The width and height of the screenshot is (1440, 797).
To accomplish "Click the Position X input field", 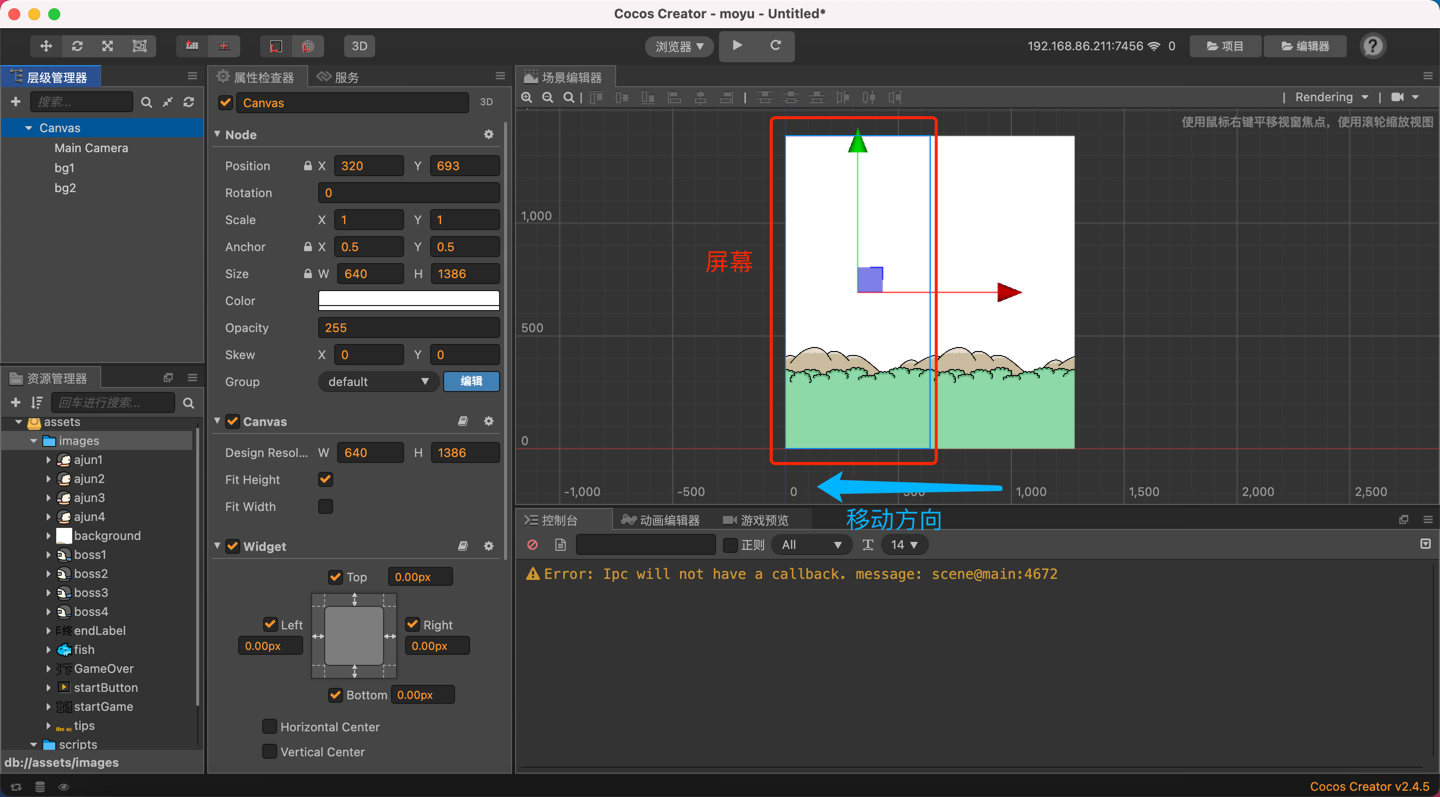I will [369, 166].
